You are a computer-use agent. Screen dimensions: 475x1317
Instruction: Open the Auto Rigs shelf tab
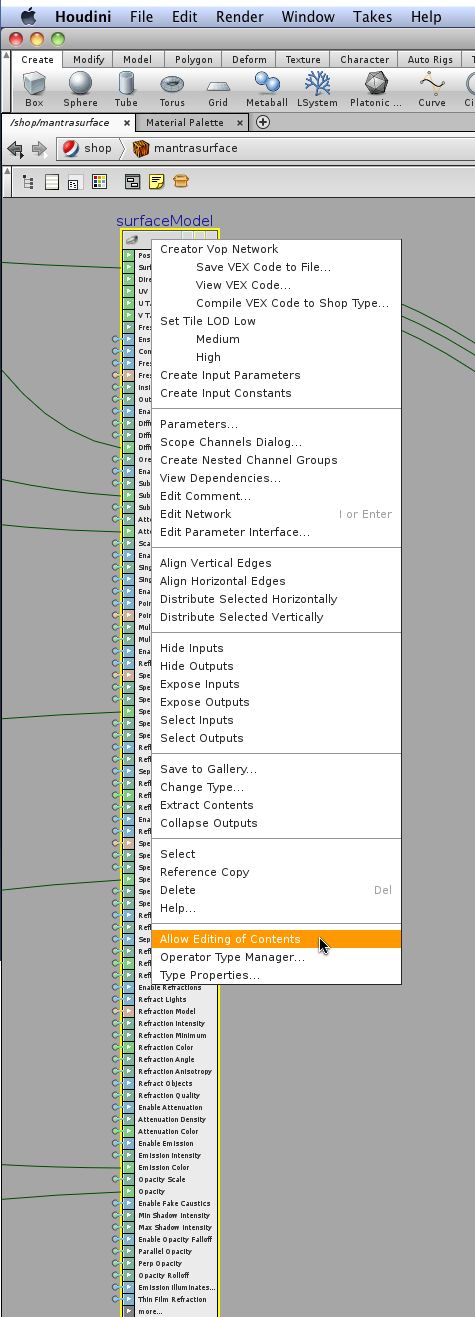[x=430, y=60]
